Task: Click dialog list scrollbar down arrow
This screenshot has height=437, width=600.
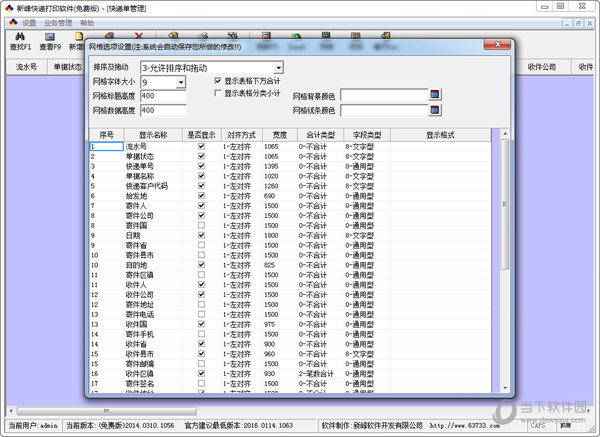Action: click(505, 388)
